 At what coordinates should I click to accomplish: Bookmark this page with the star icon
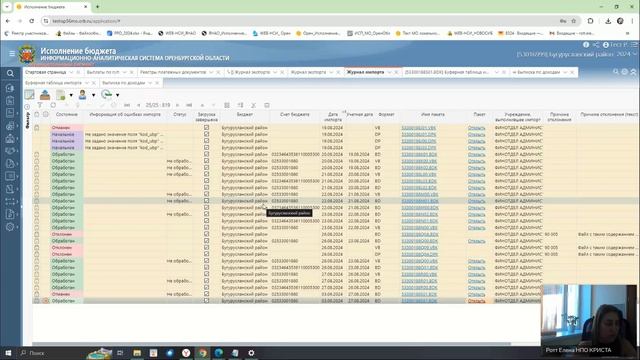click(x=573, y=21)
